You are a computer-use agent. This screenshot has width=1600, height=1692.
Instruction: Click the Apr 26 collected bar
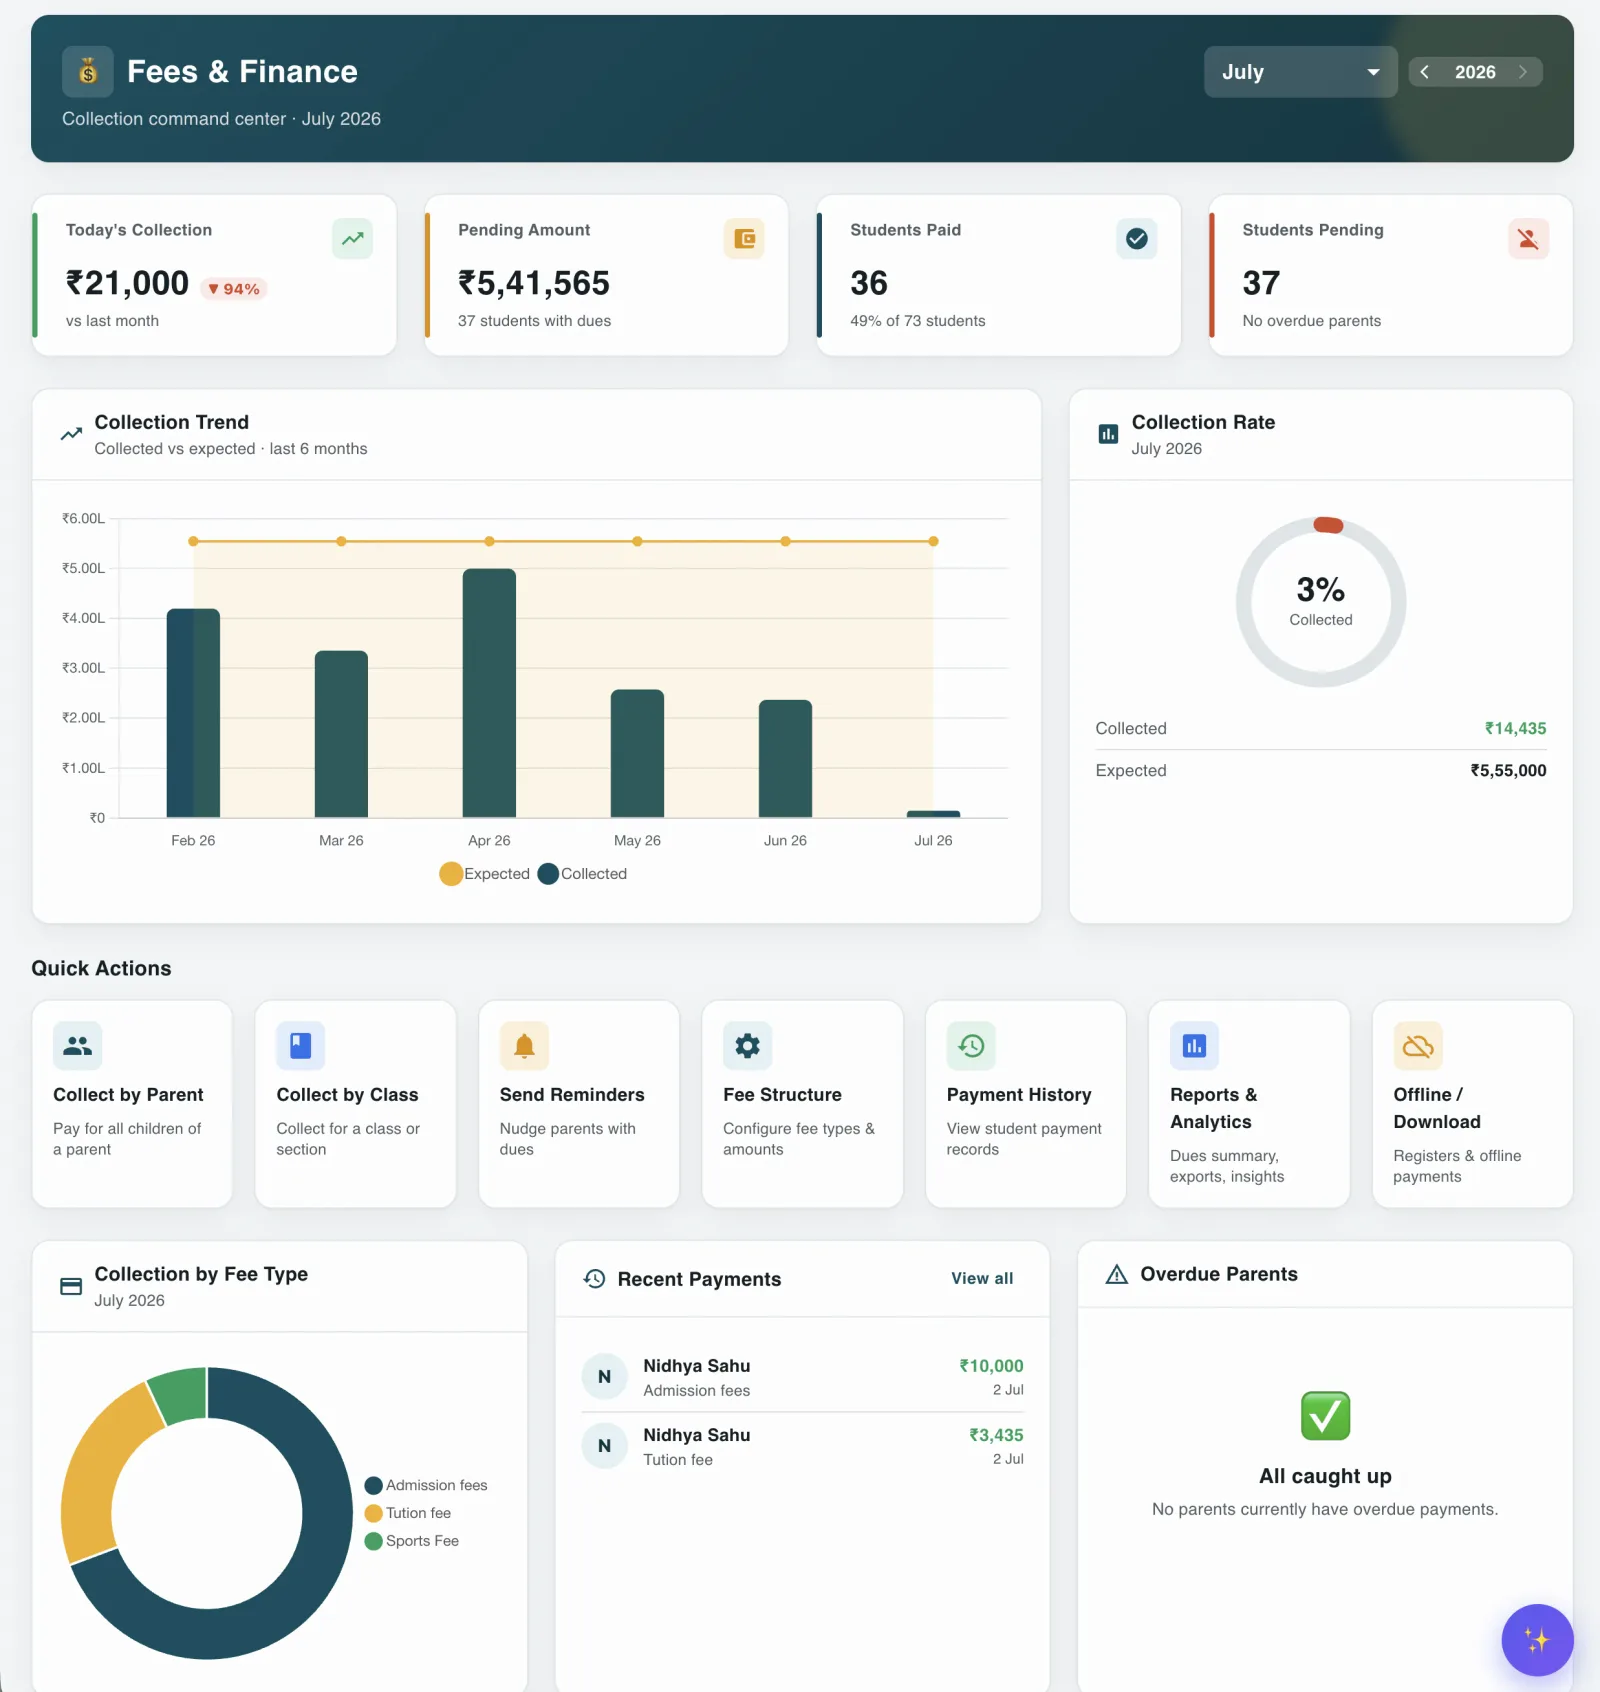tap(489, 693)
